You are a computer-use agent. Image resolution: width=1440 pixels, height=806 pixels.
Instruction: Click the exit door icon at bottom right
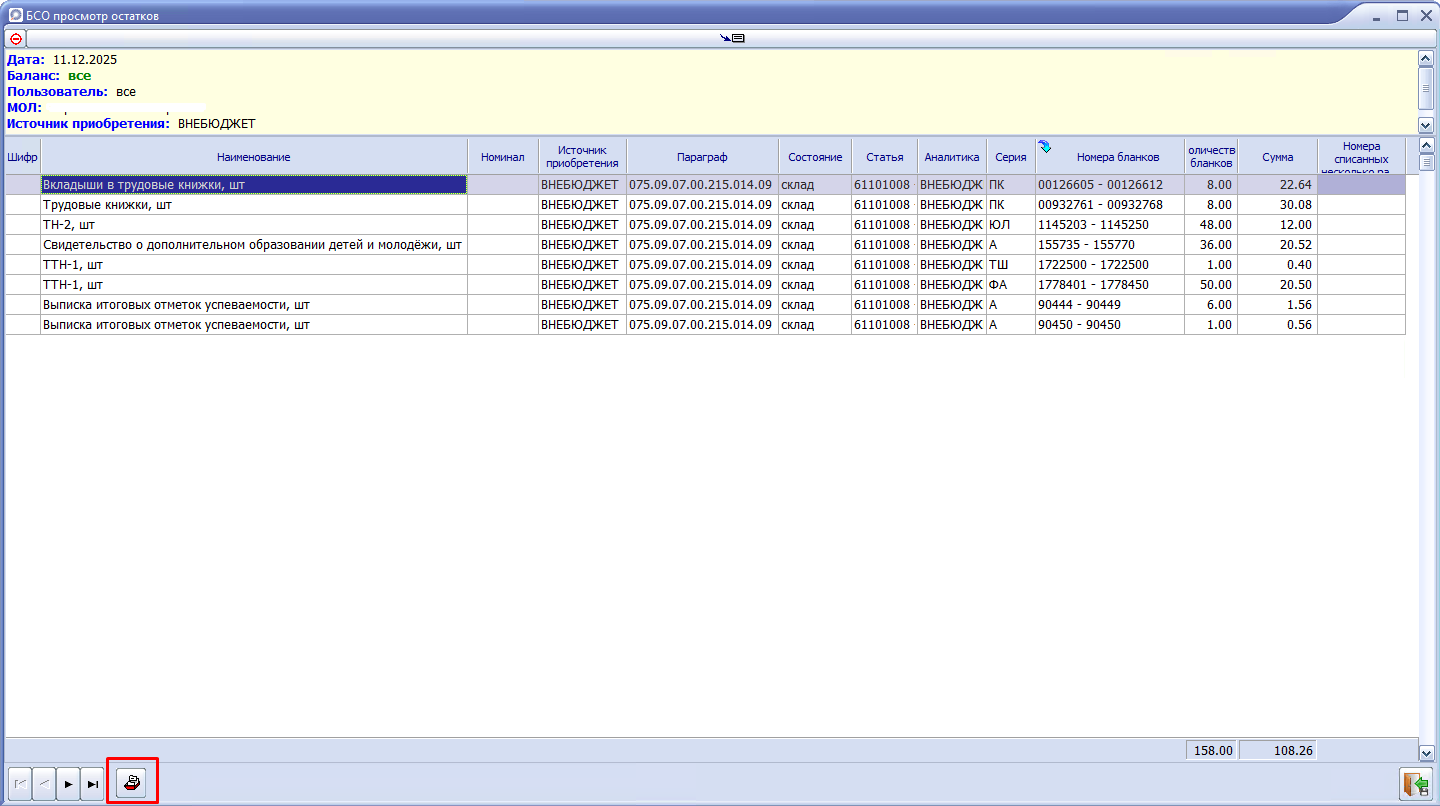click(x=1415, y=784)
